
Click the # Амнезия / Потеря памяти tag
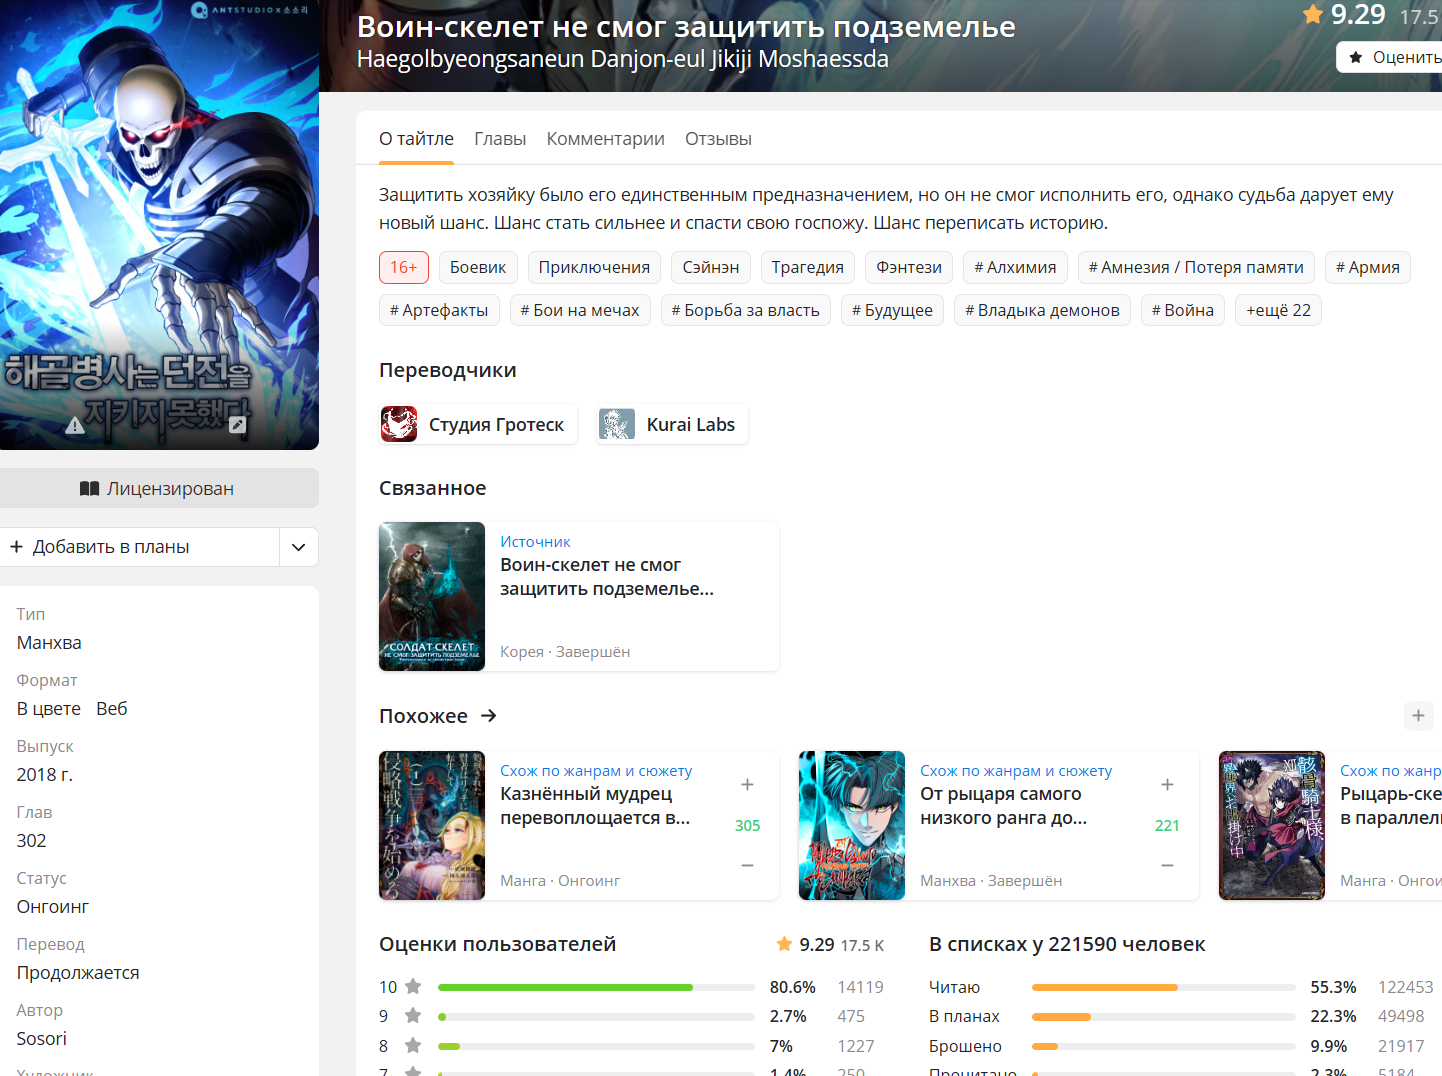(1196, 267)
